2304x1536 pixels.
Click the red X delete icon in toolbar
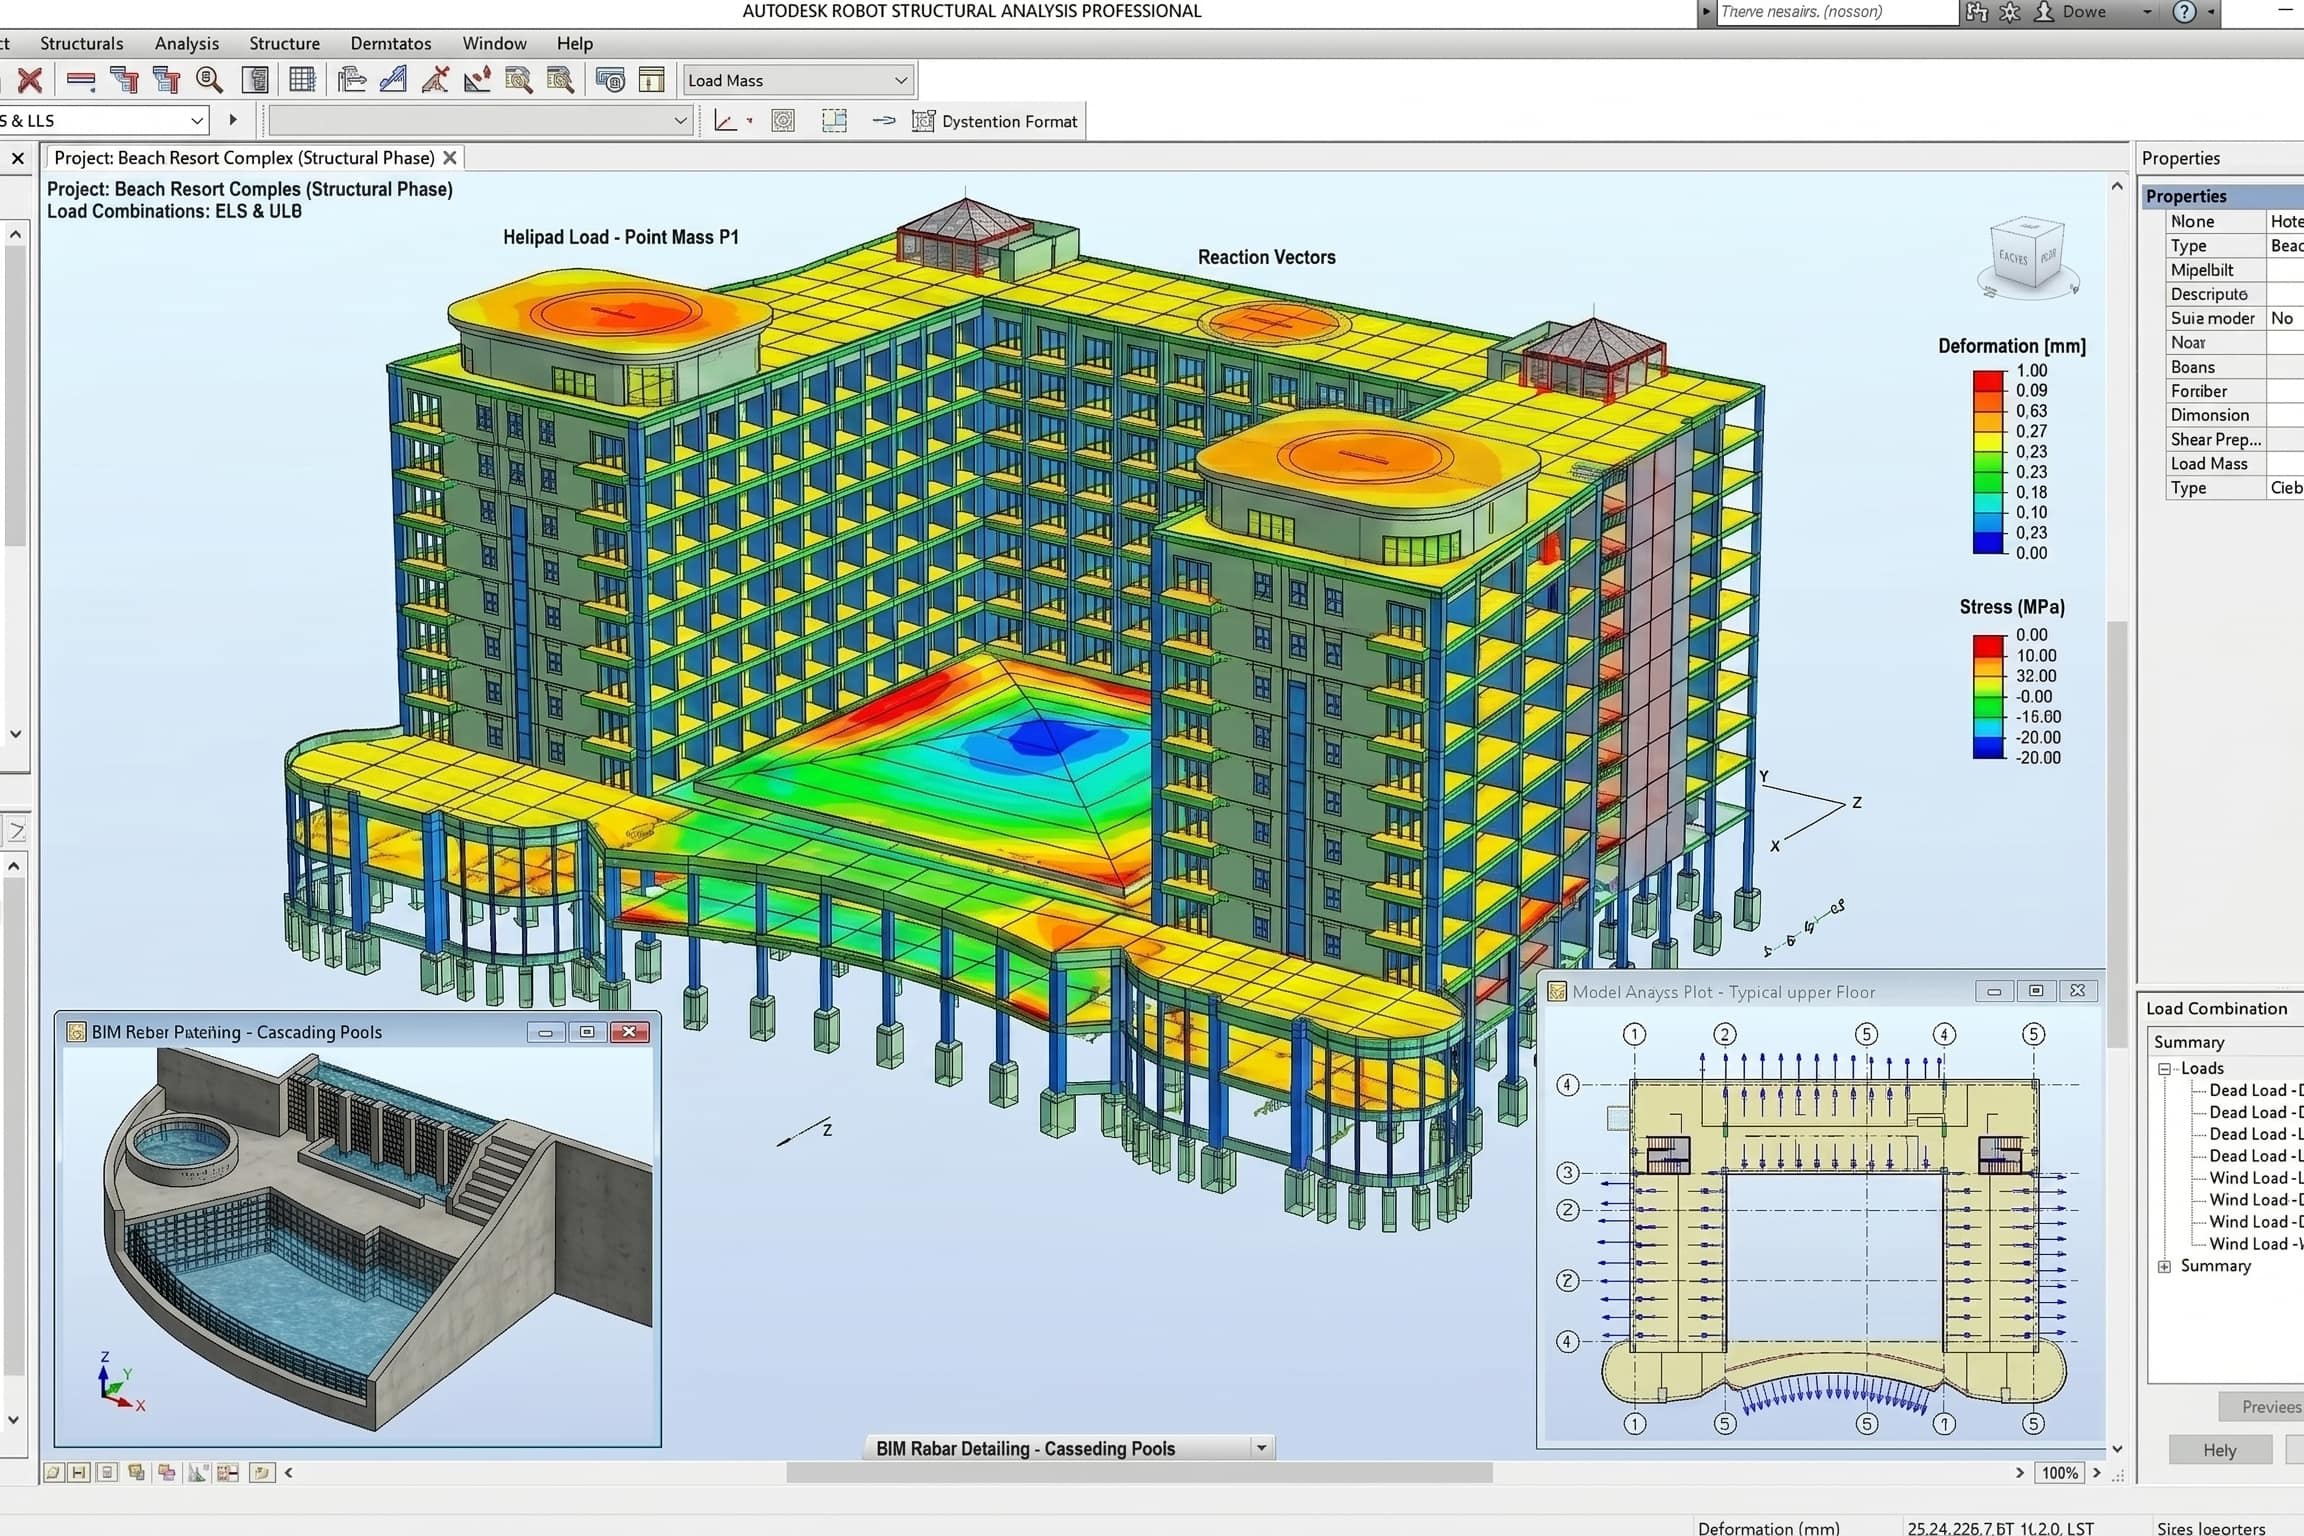tap(30, 80)
